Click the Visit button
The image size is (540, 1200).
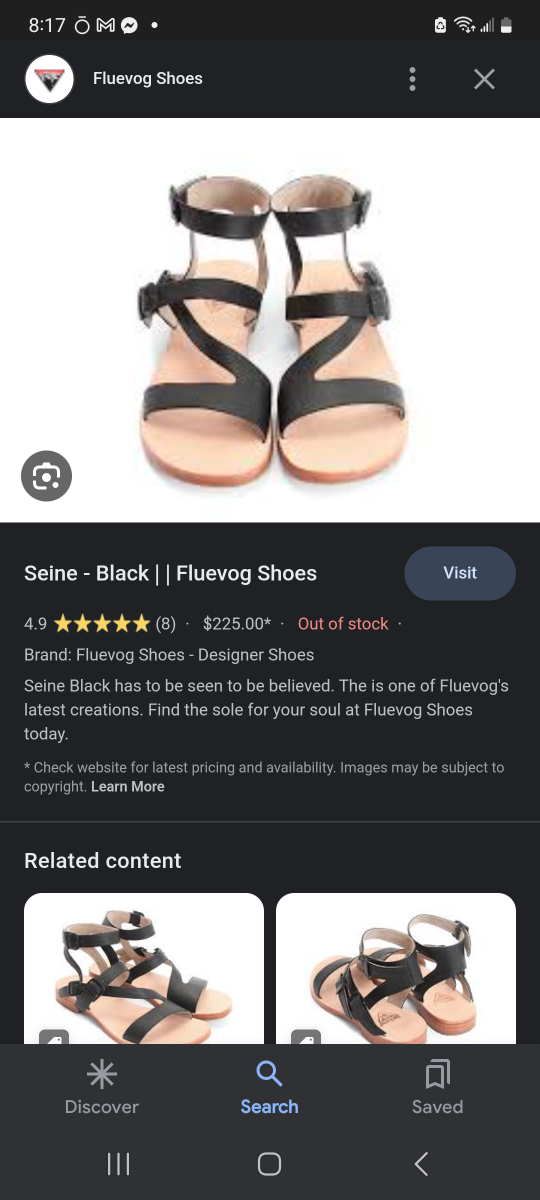(460, 573)
